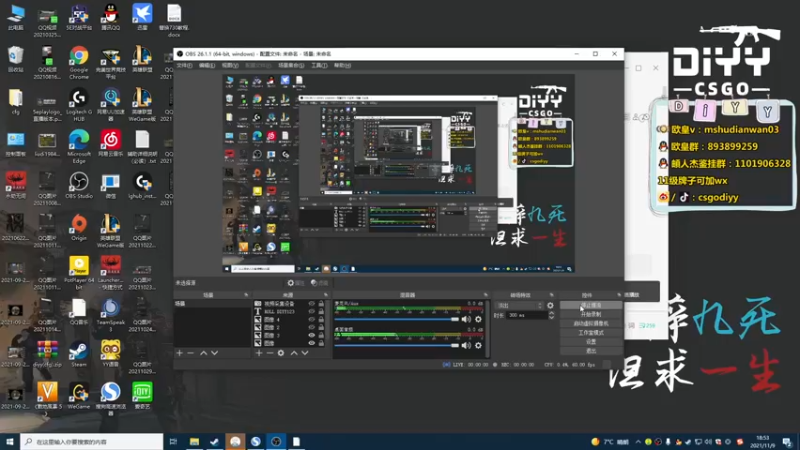Show hidden system tray icons chevron
The height and width of the screenshot is (450, 800).
tap(638, 442)
